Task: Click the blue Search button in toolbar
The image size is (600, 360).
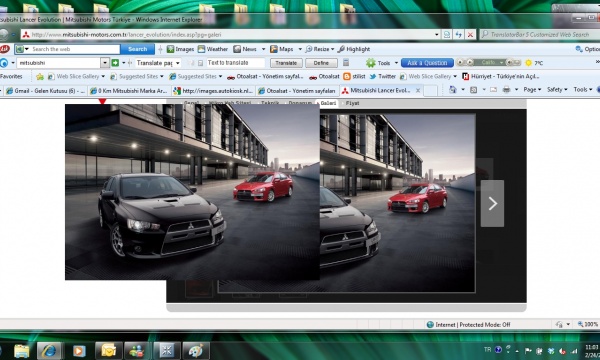Action: pos(137,49)
